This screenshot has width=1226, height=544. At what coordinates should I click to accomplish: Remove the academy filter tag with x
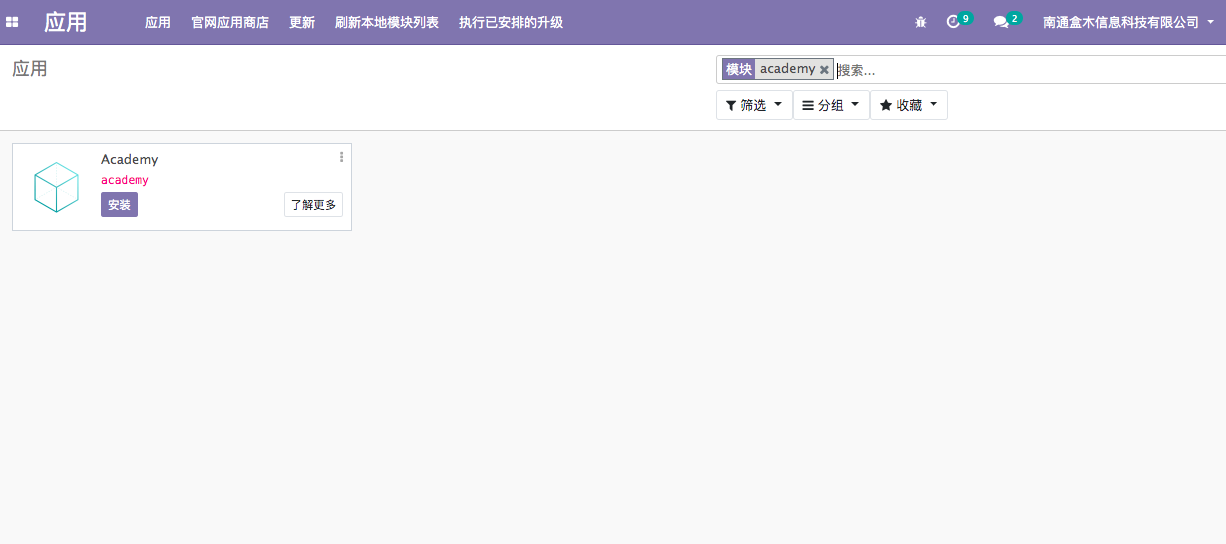tap(824, 70)
